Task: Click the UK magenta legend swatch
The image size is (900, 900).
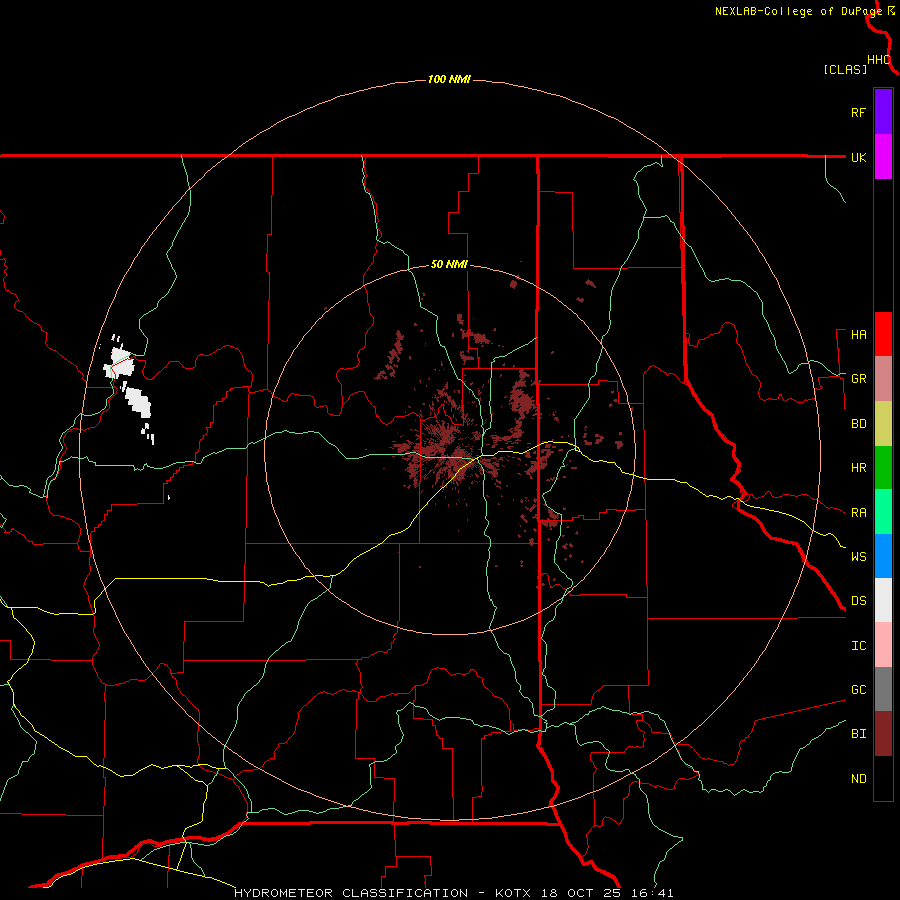Action: 883,157
